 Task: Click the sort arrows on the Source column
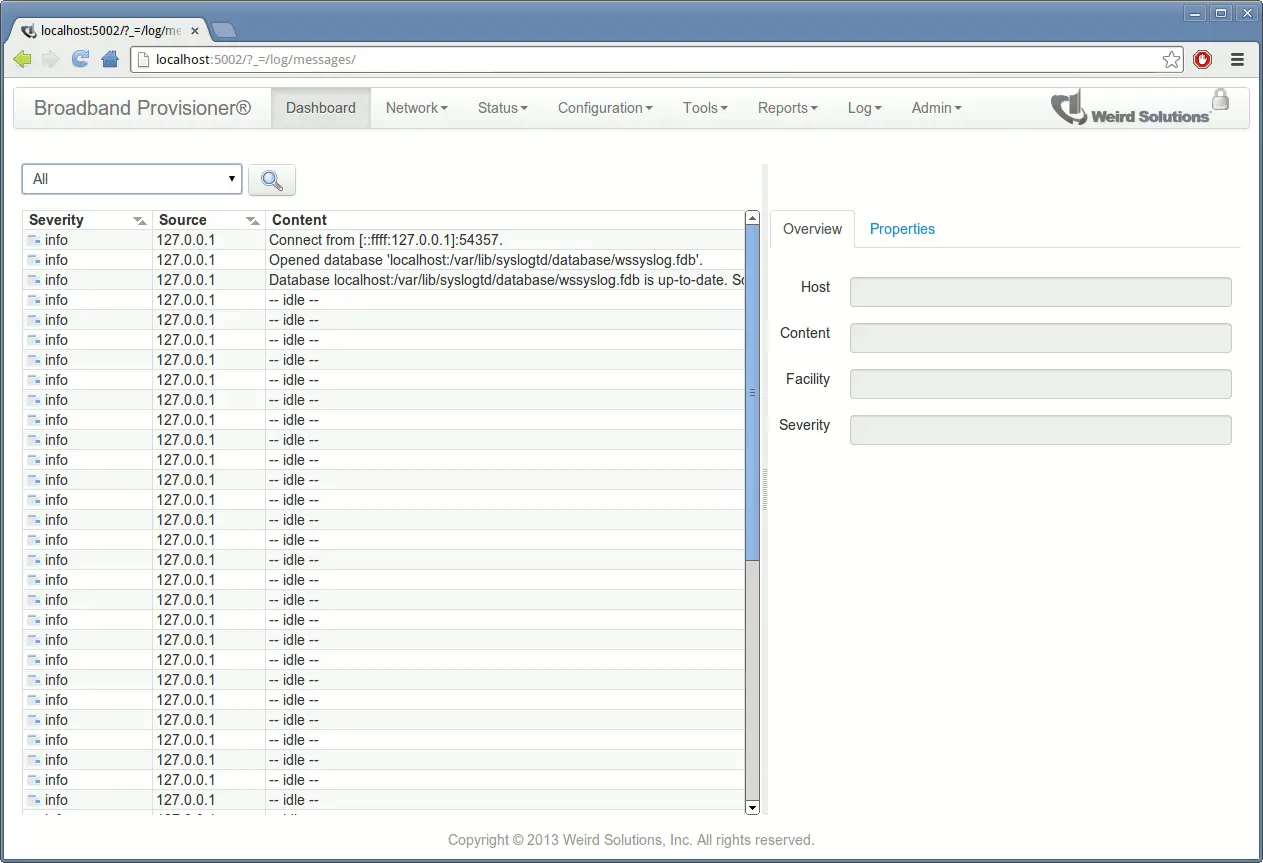pyautogui.click(x=249, y=219)
